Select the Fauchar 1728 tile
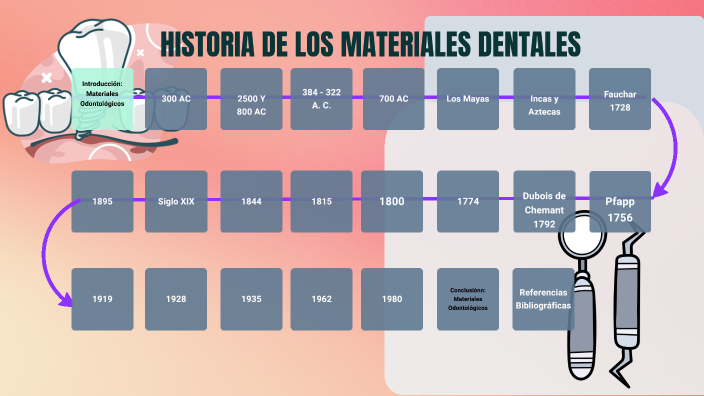The height and width of the screenshot is (396, 704). click(x=620, y=99)
